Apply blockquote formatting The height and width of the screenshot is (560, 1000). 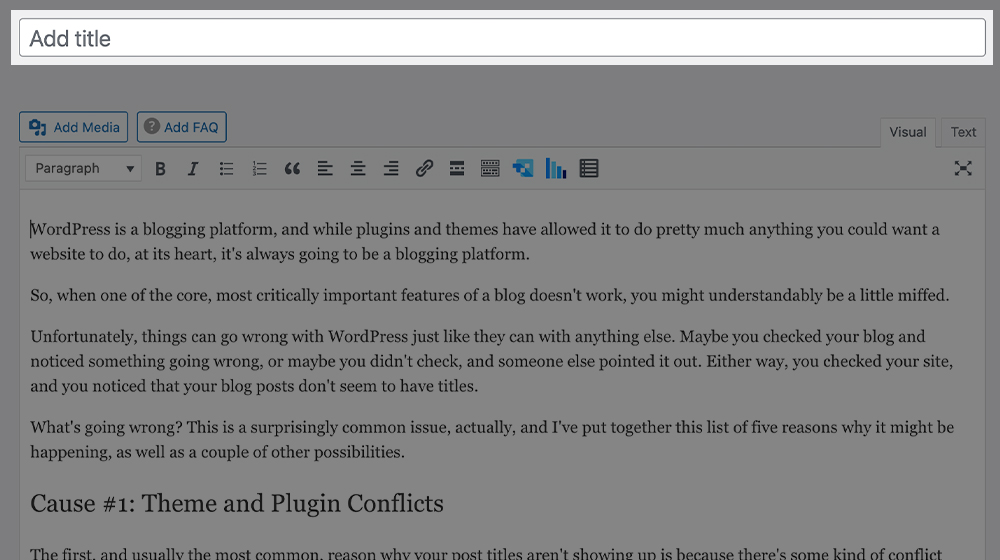292,168
